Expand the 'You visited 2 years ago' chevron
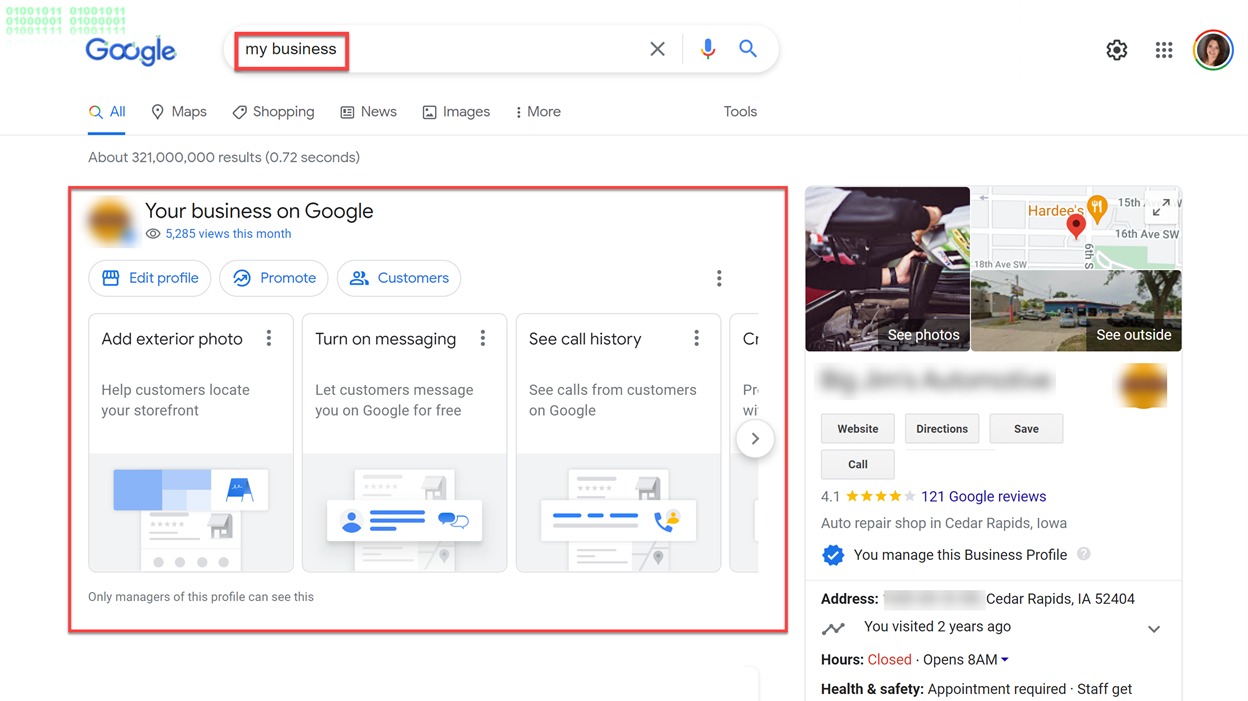 pyautogui.click(x=1154, y=628)
